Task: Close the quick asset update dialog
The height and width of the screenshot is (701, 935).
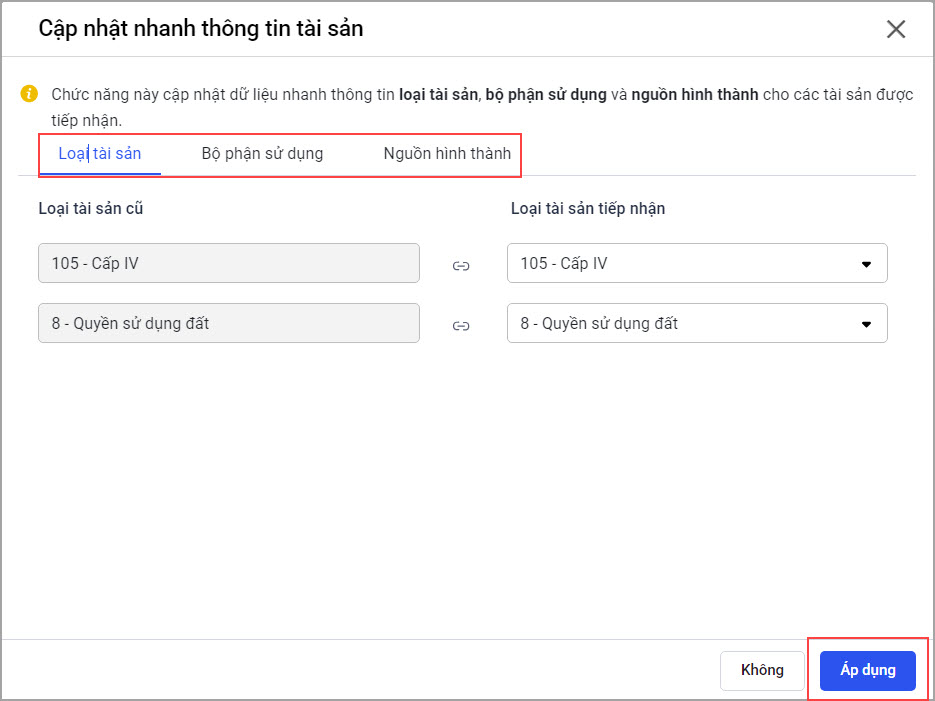Action: [896, 29]
